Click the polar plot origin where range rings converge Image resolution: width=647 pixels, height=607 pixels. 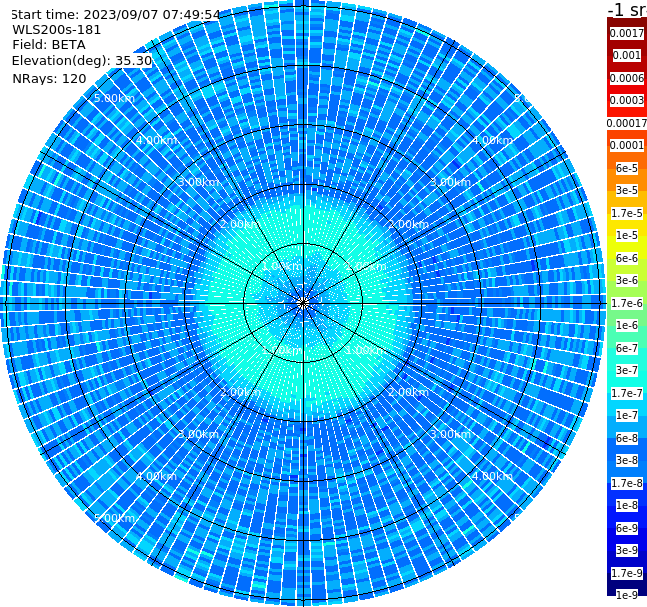(x=303, y=303)
